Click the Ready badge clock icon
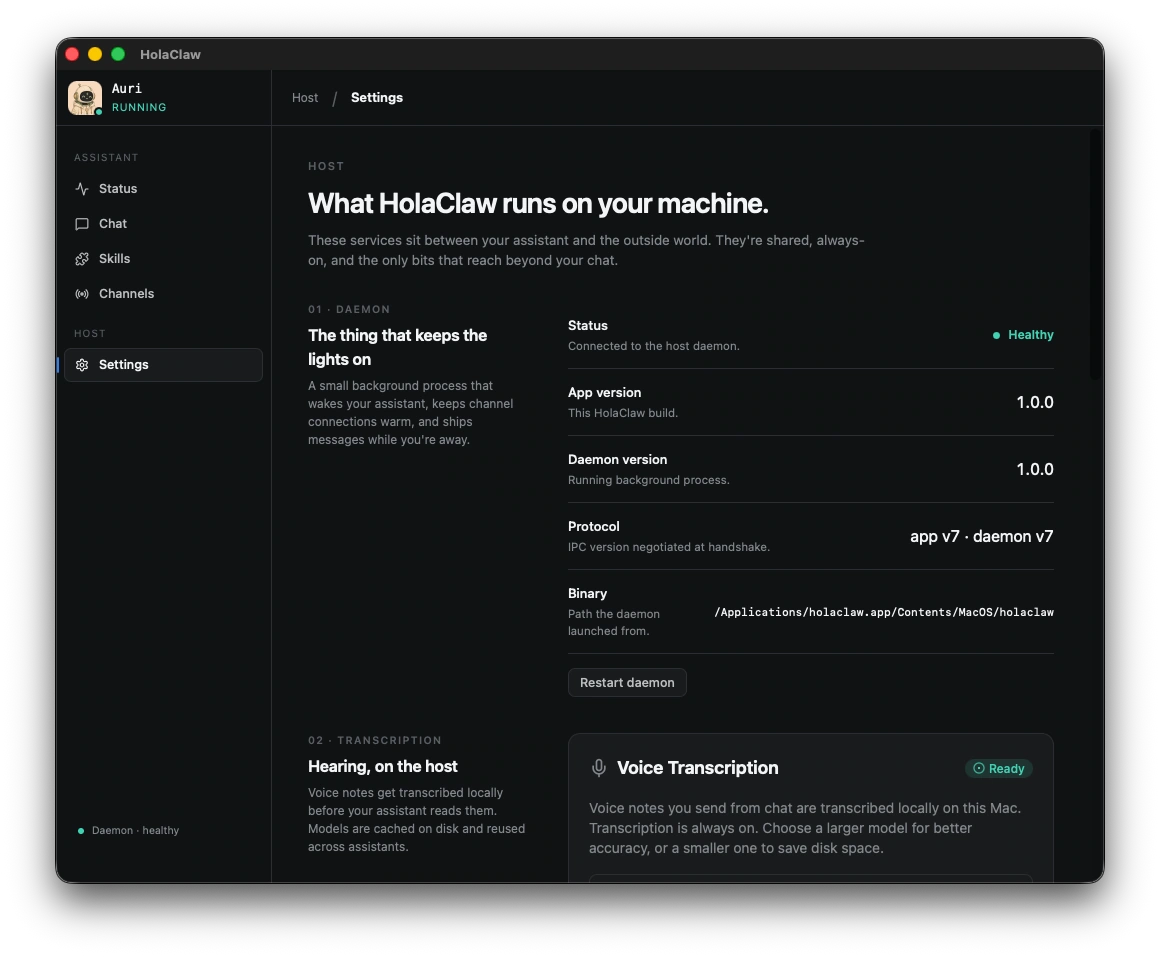Image resolution: width=1160 pixels, height=957 pixels. (x=979, y=768)
